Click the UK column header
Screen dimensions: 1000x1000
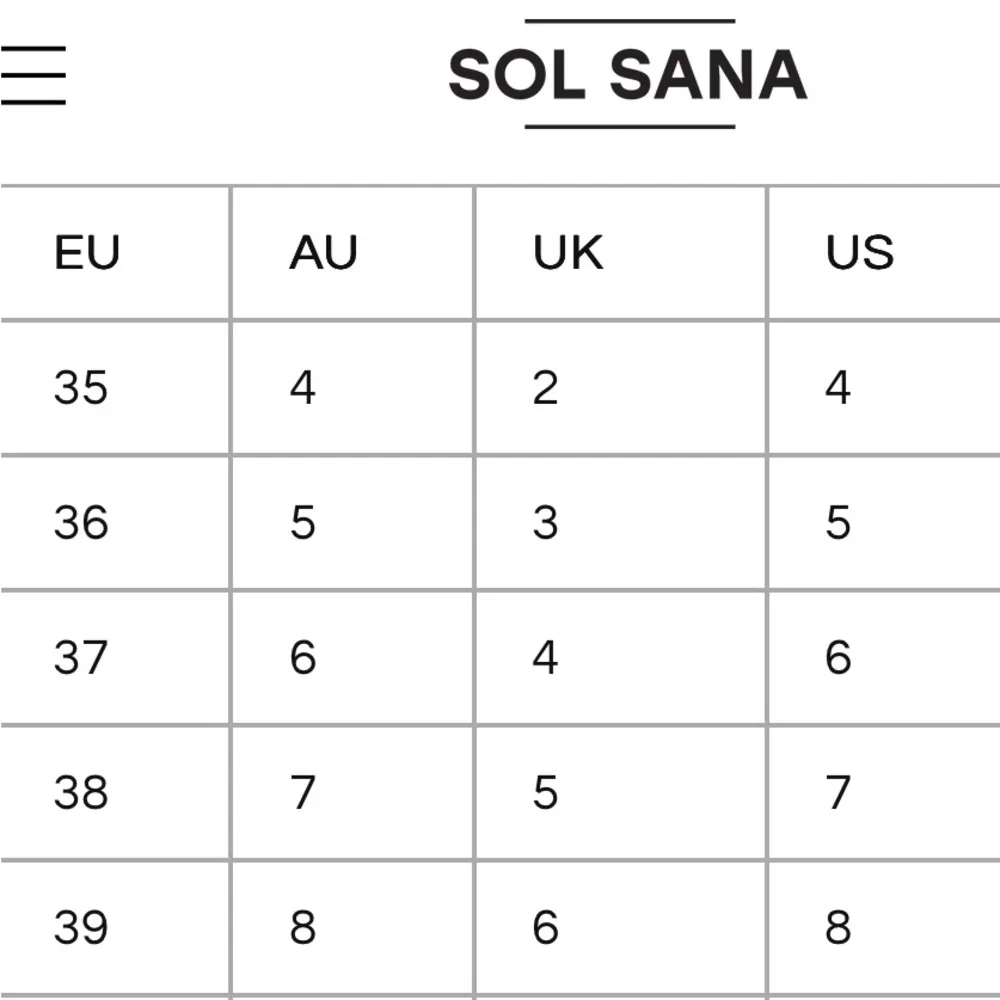[568, 253]
